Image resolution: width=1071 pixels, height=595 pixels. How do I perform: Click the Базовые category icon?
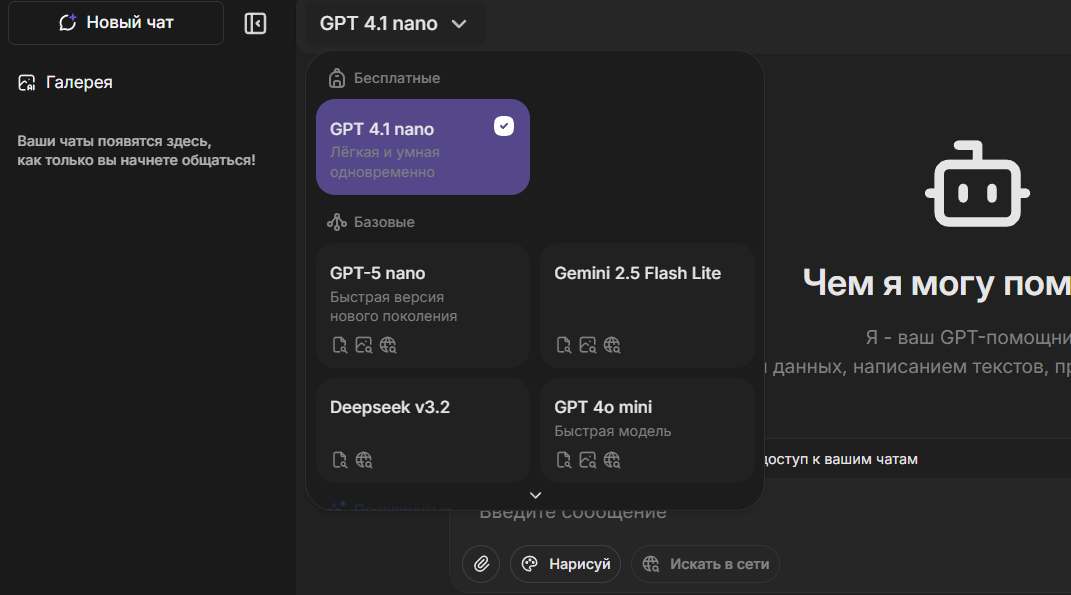[337, 222]
